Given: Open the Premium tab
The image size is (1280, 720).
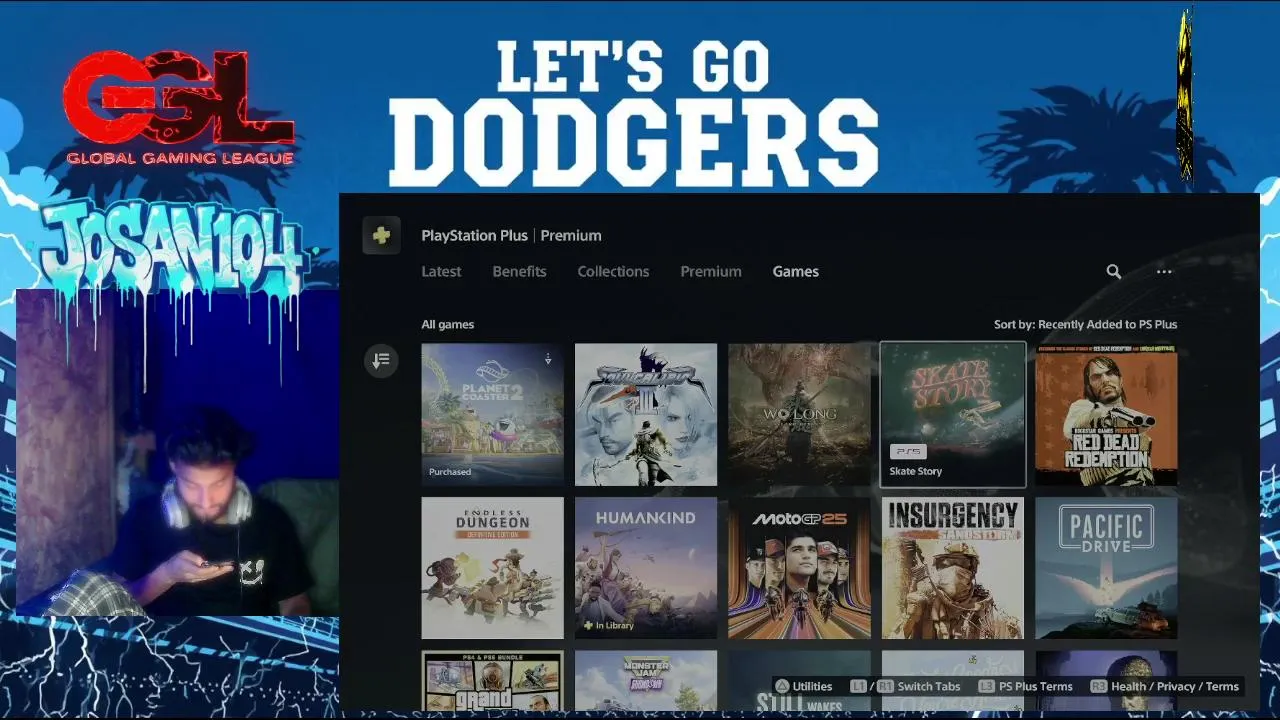Looking at the screenshot, I should pyautogui.click(x=711, y=272).
